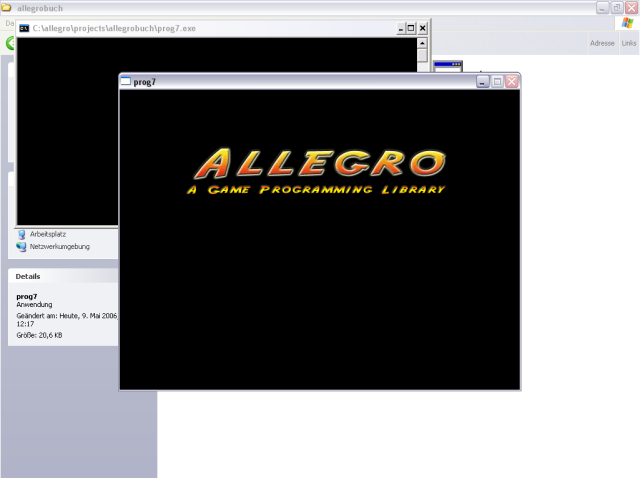Viewport: 640px width, 478px height.
Task: Click the Adresse toolbar label
Action: point(602,44)
